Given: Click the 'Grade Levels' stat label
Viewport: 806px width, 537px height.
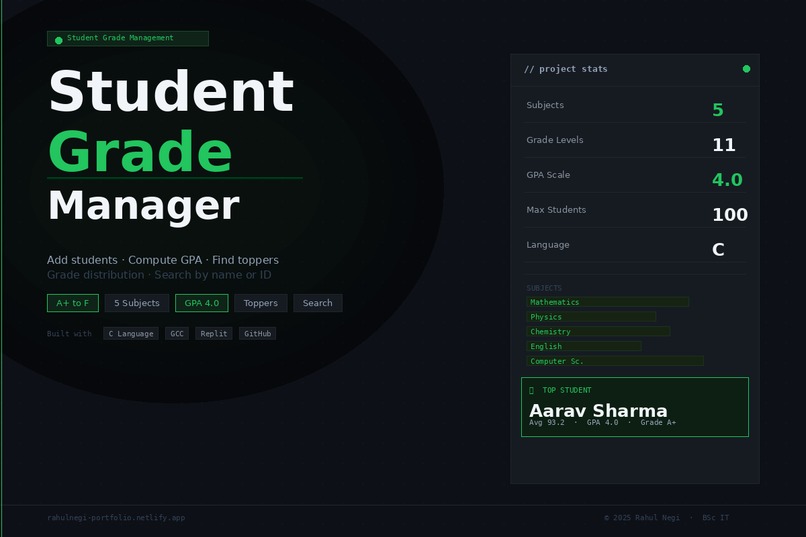Looking at the screenshot, I should [555, 140].
